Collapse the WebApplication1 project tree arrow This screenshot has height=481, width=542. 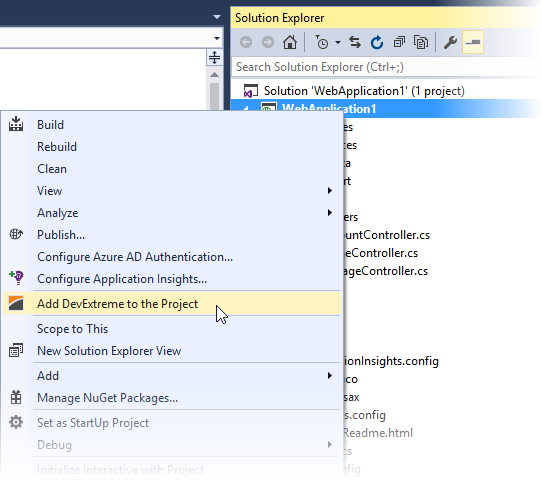tap(245, 109)
